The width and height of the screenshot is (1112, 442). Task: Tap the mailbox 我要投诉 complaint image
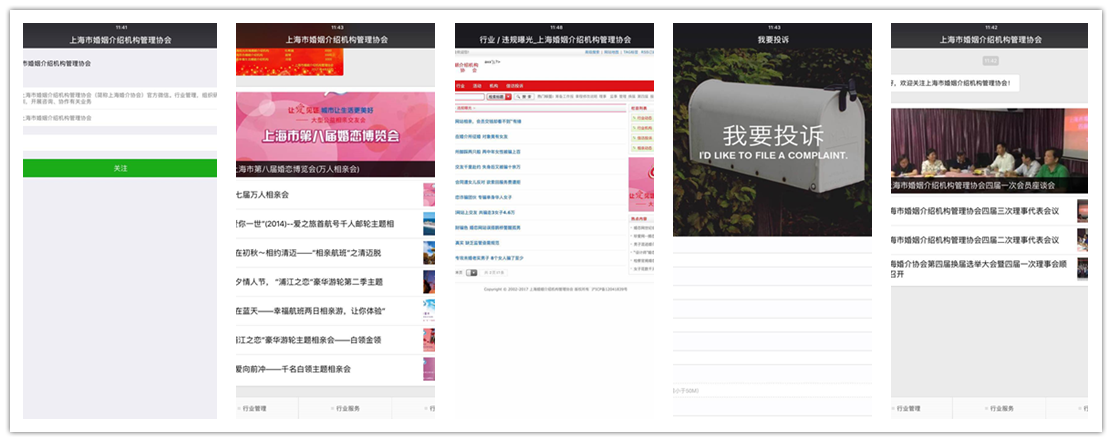772,142
